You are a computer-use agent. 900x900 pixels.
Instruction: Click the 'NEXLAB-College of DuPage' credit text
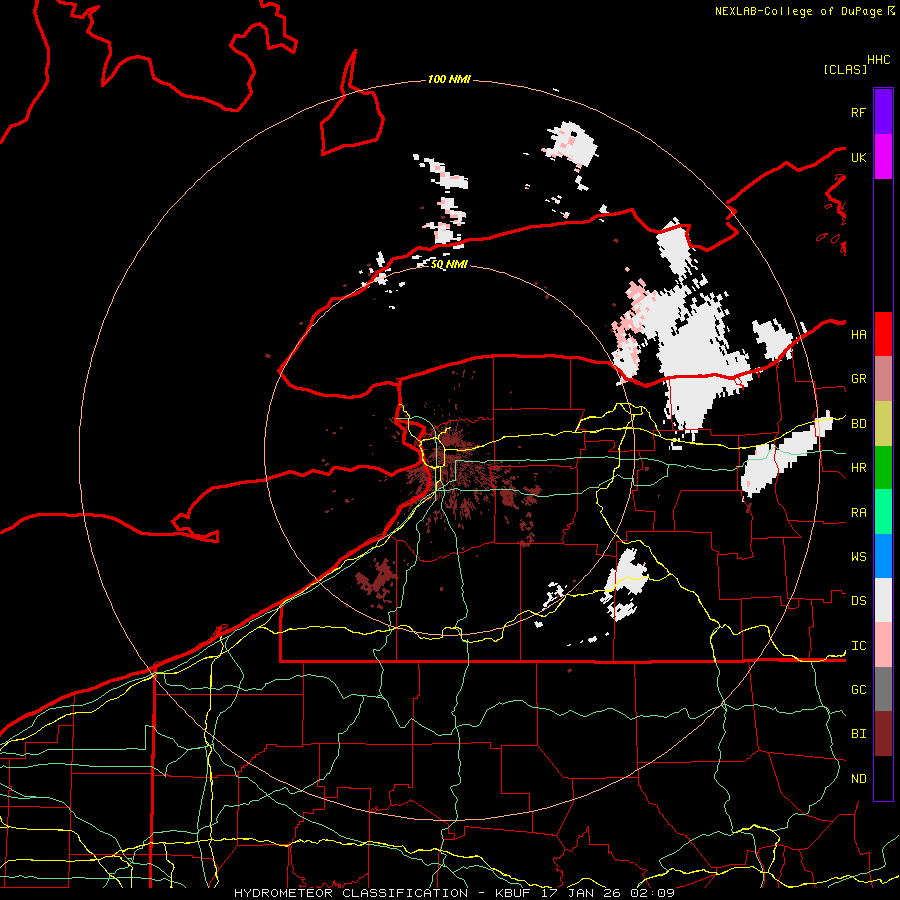pyautogui.click(x=800, y=11)
